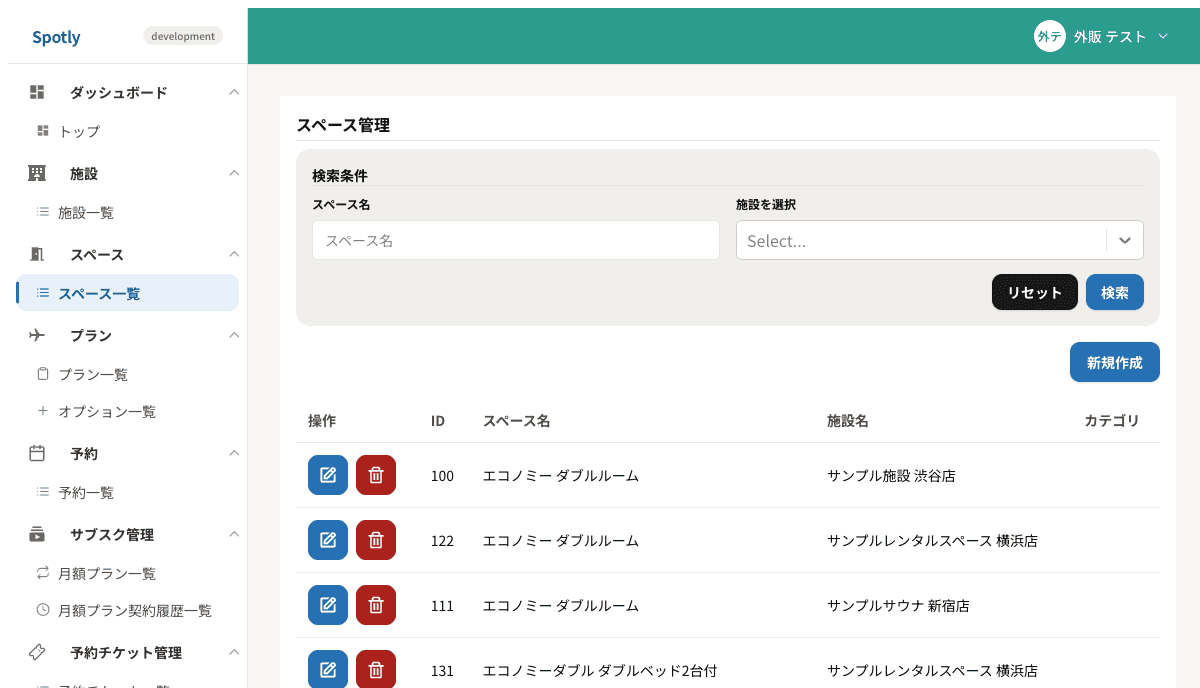Click the 検索 button
The height and width of the screenshot is (688, 1200).
[x=1115, y=292]
